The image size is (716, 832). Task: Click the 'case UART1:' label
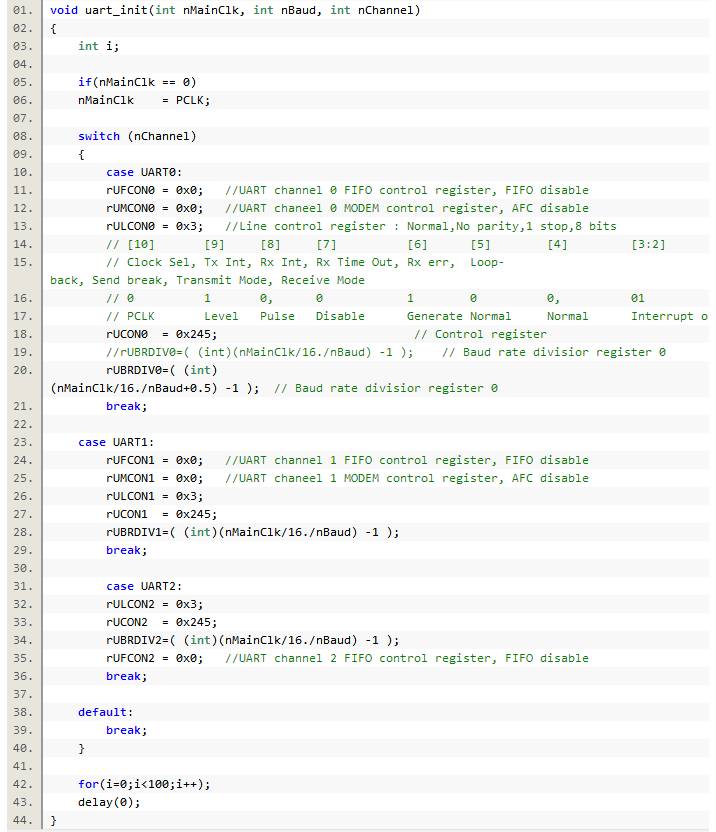click(x=116, y=443)
